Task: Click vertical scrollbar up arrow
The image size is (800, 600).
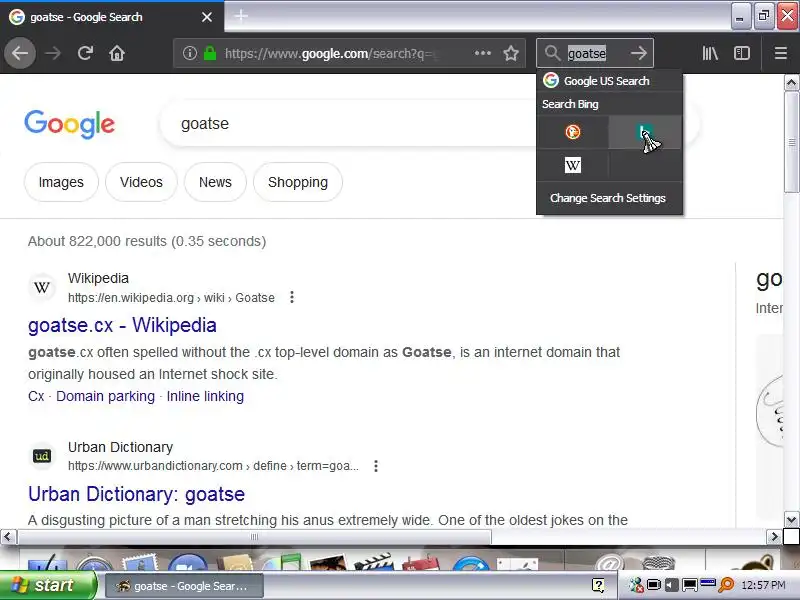Action: tap(791, 82)
